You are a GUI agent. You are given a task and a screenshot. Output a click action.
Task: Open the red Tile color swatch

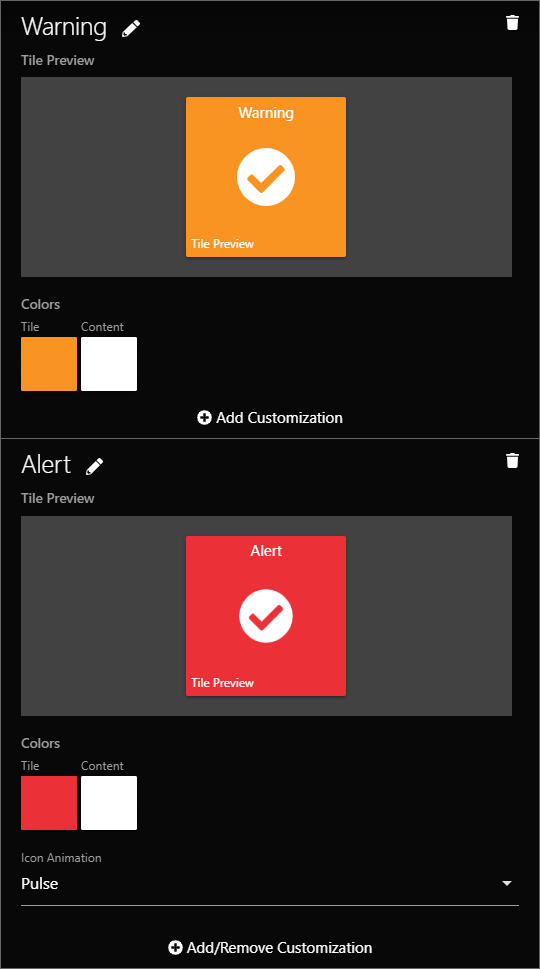point(49,803)
